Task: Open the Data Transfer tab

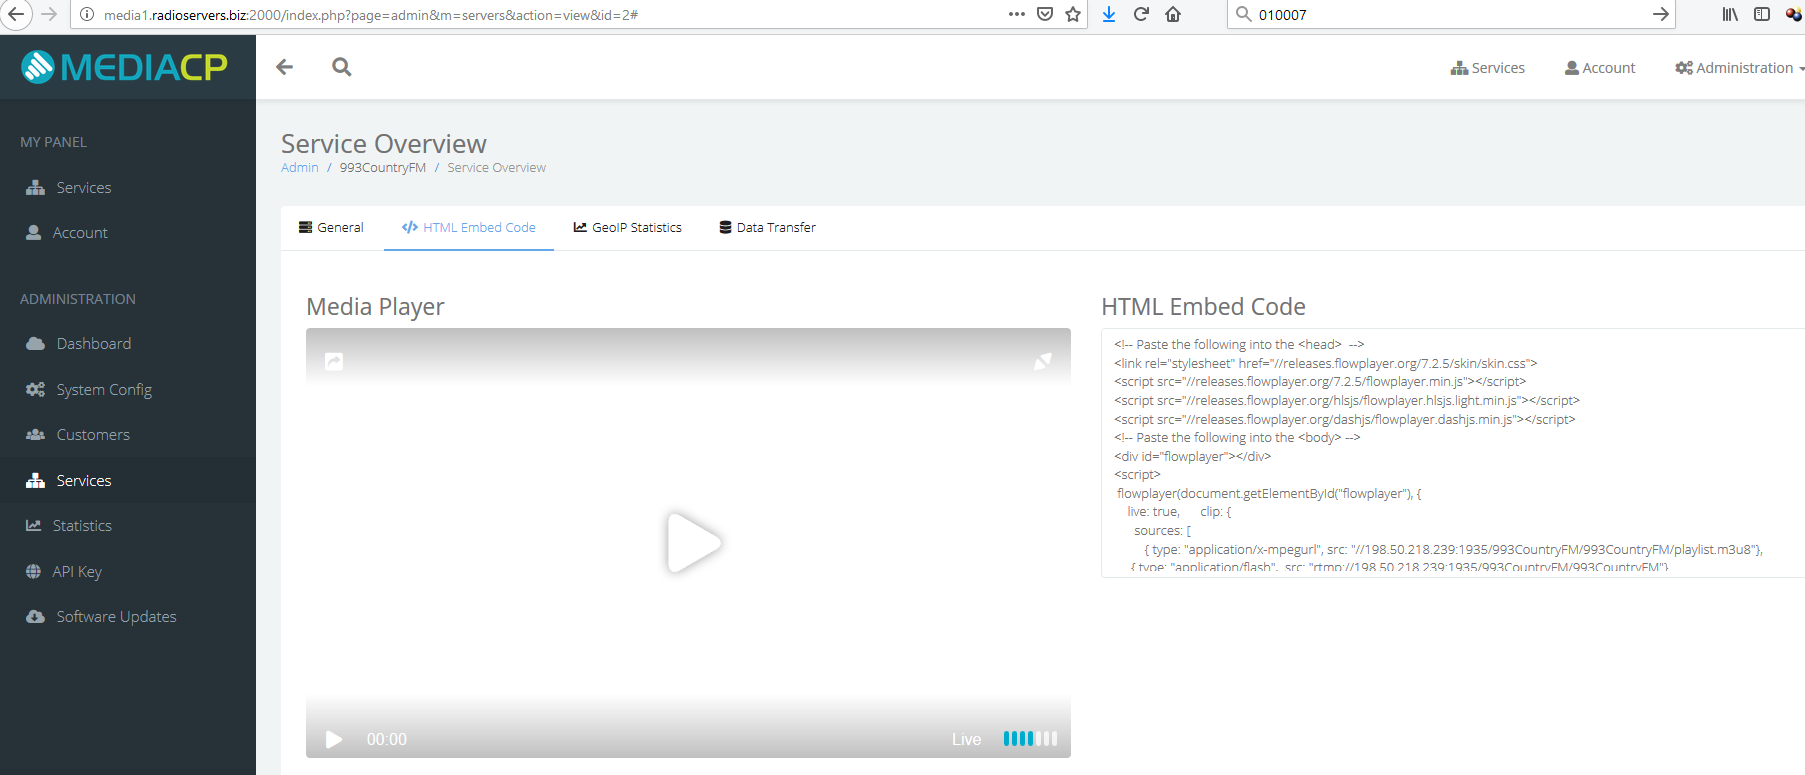Action: [x=767, y=228]
